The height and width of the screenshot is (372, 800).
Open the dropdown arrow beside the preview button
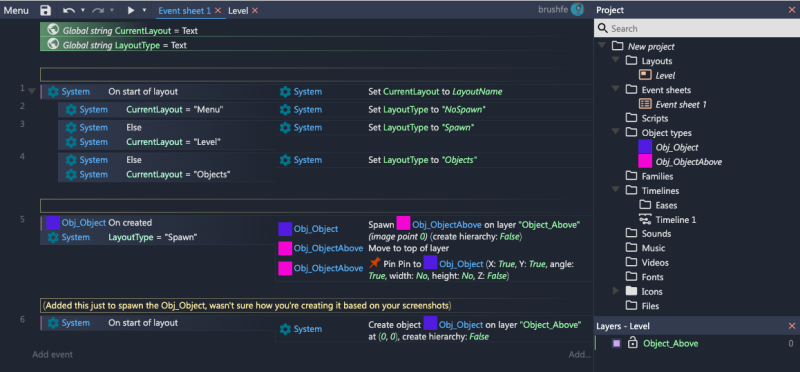click(x=144, y=10)
